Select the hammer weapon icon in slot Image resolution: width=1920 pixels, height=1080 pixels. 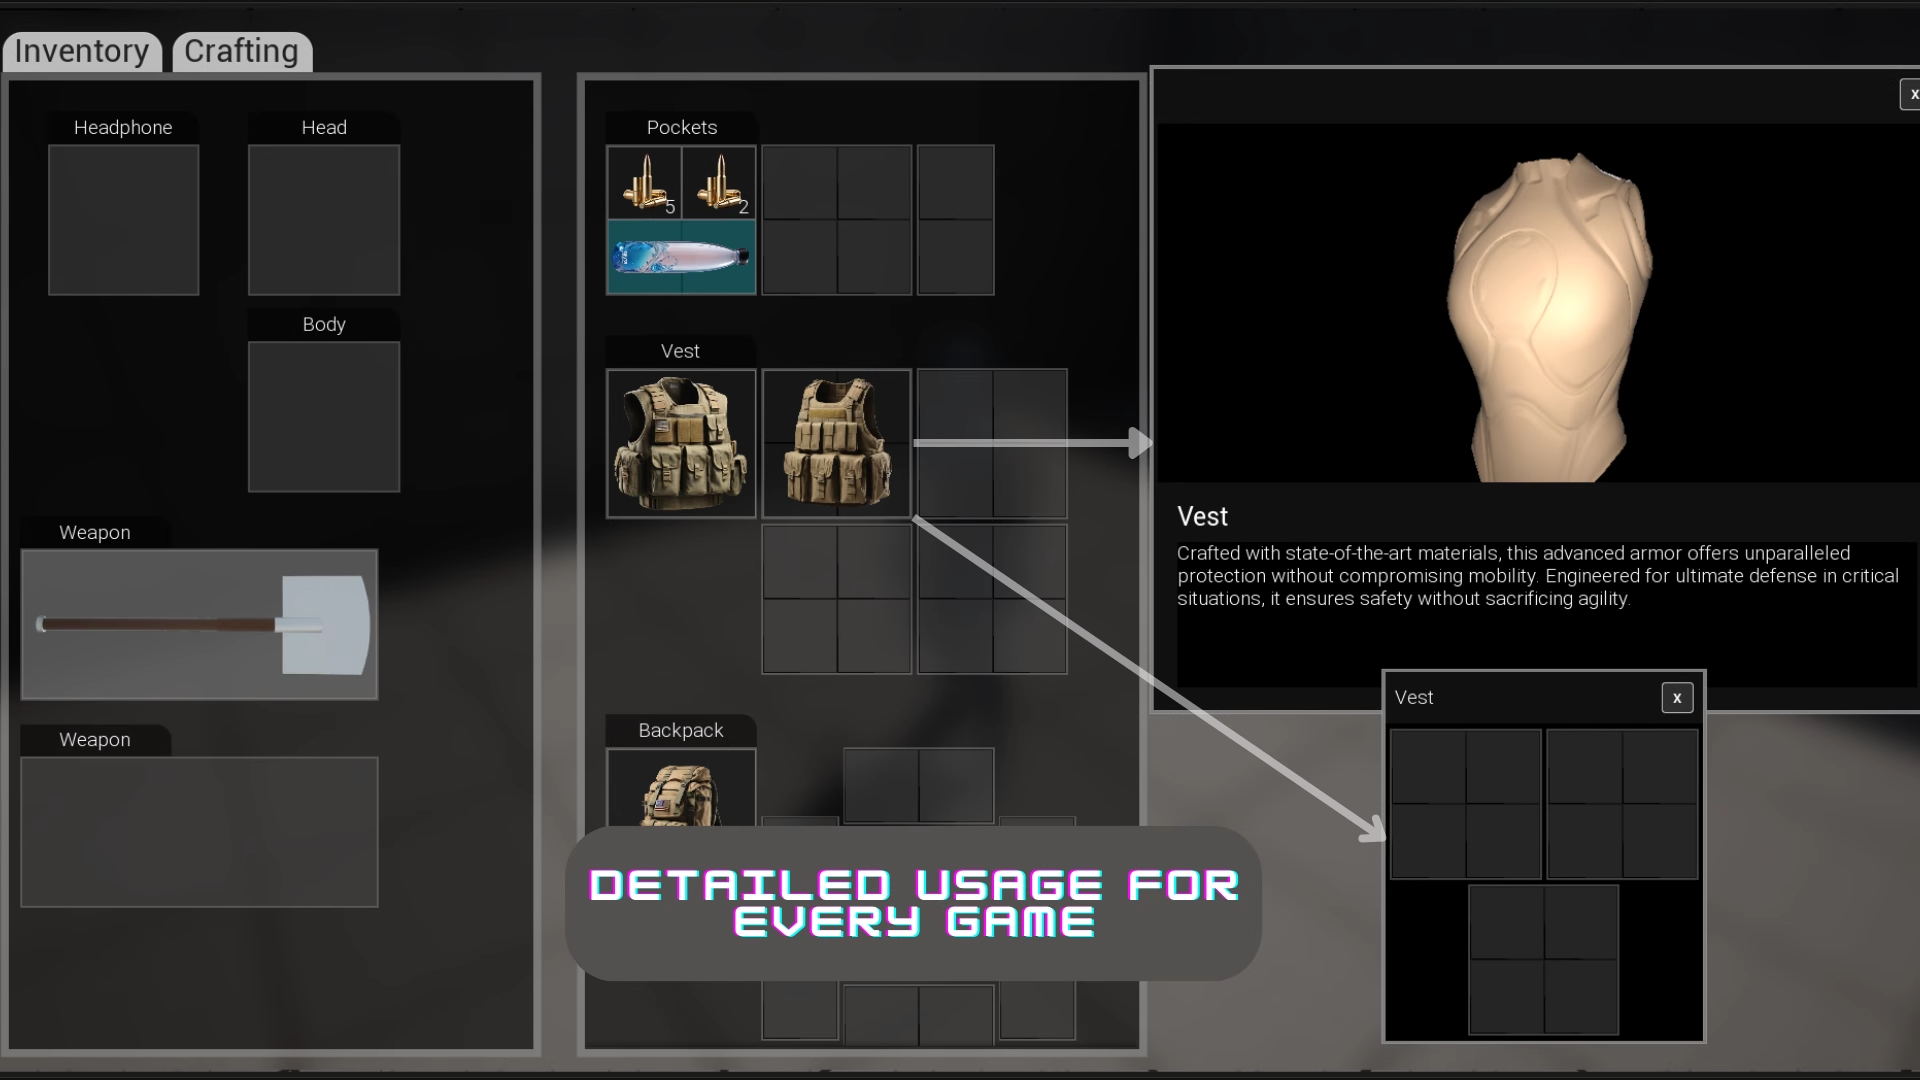coord(198,624)
